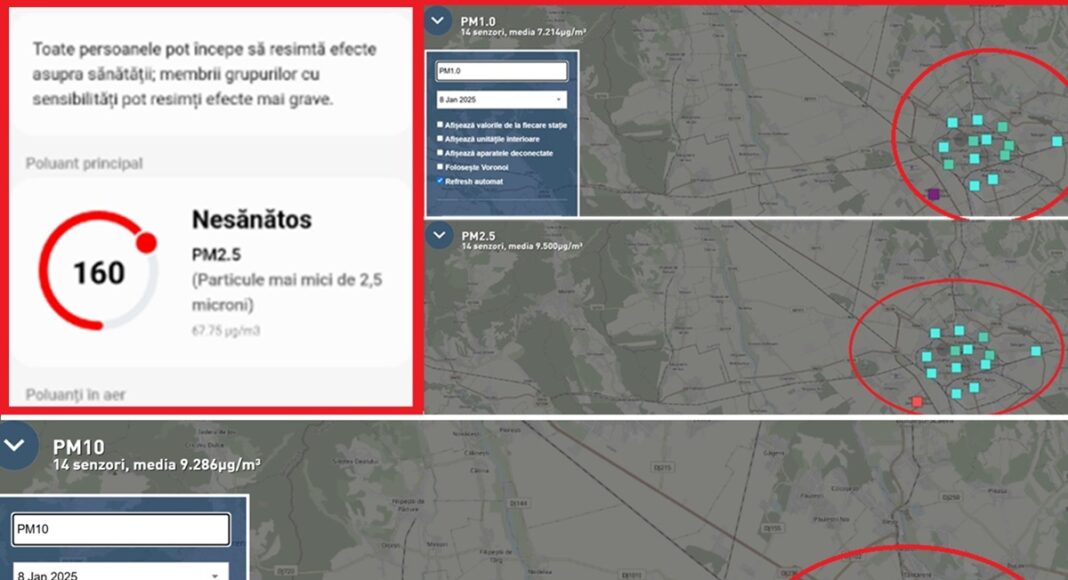This screenshot has height=580, width=1068.
Task: Disable the 'Refresh automat' checkbox
Action: click(439, 181)
